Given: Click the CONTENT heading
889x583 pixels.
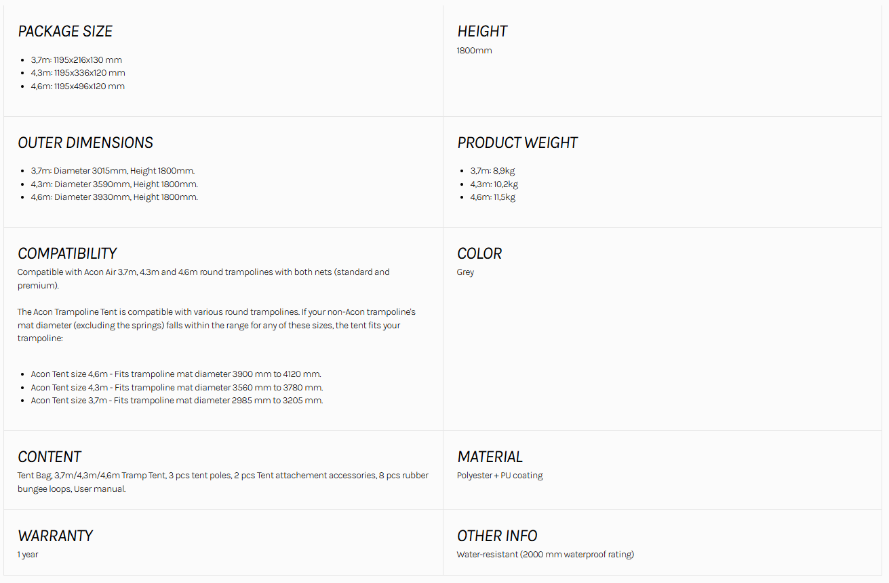Looking at the screenshot, I should (49, 457).
